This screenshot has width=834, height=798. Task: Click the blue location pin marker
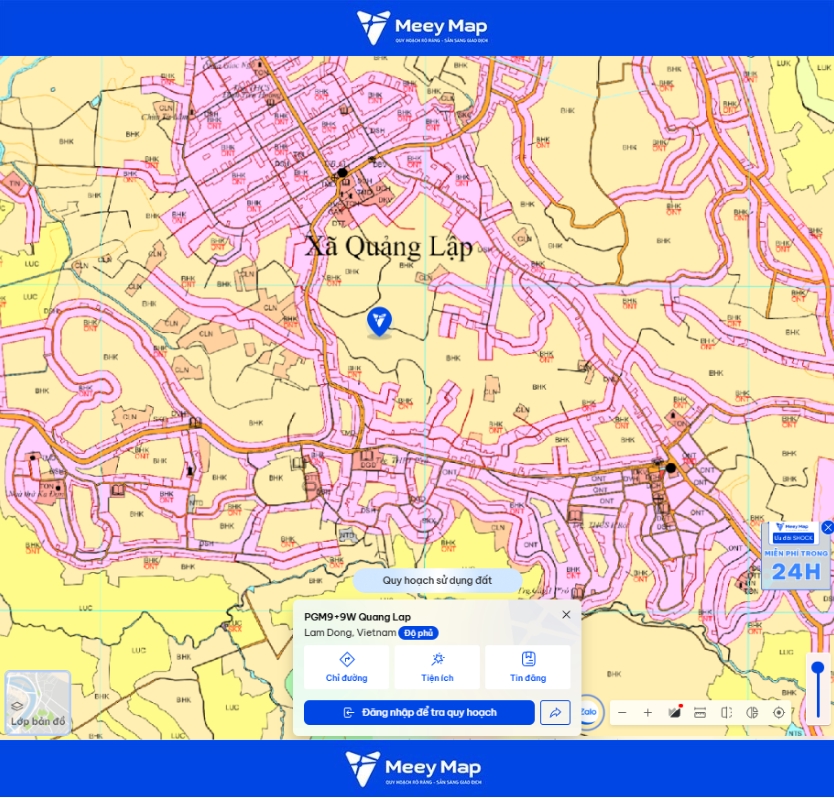(x=379, y=322)
